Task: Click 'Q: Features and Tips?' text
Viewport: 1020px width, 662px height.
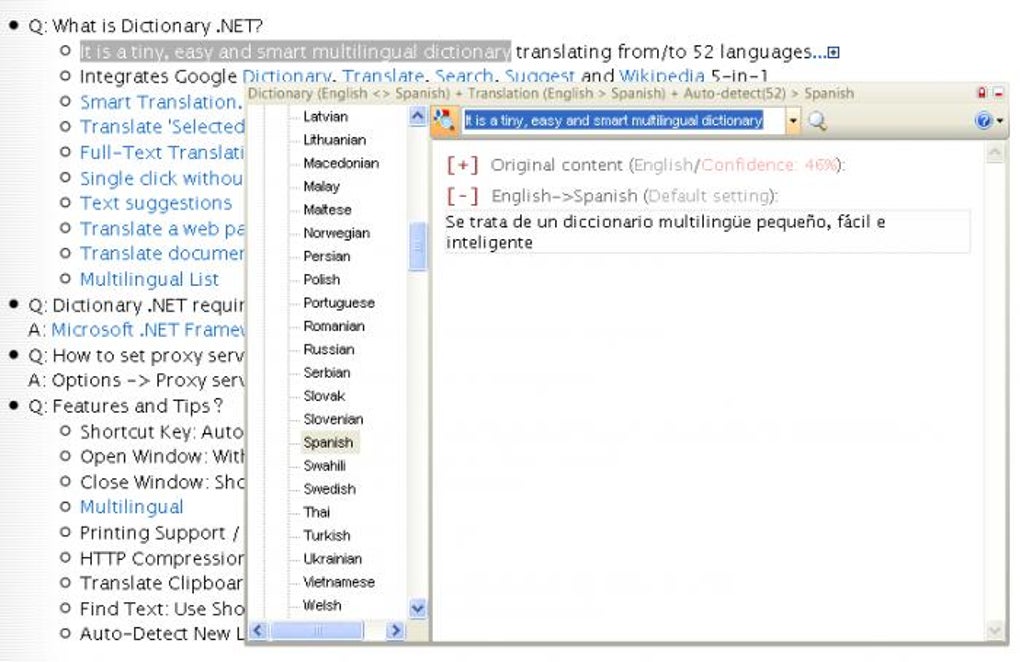Action: point(126,406)
